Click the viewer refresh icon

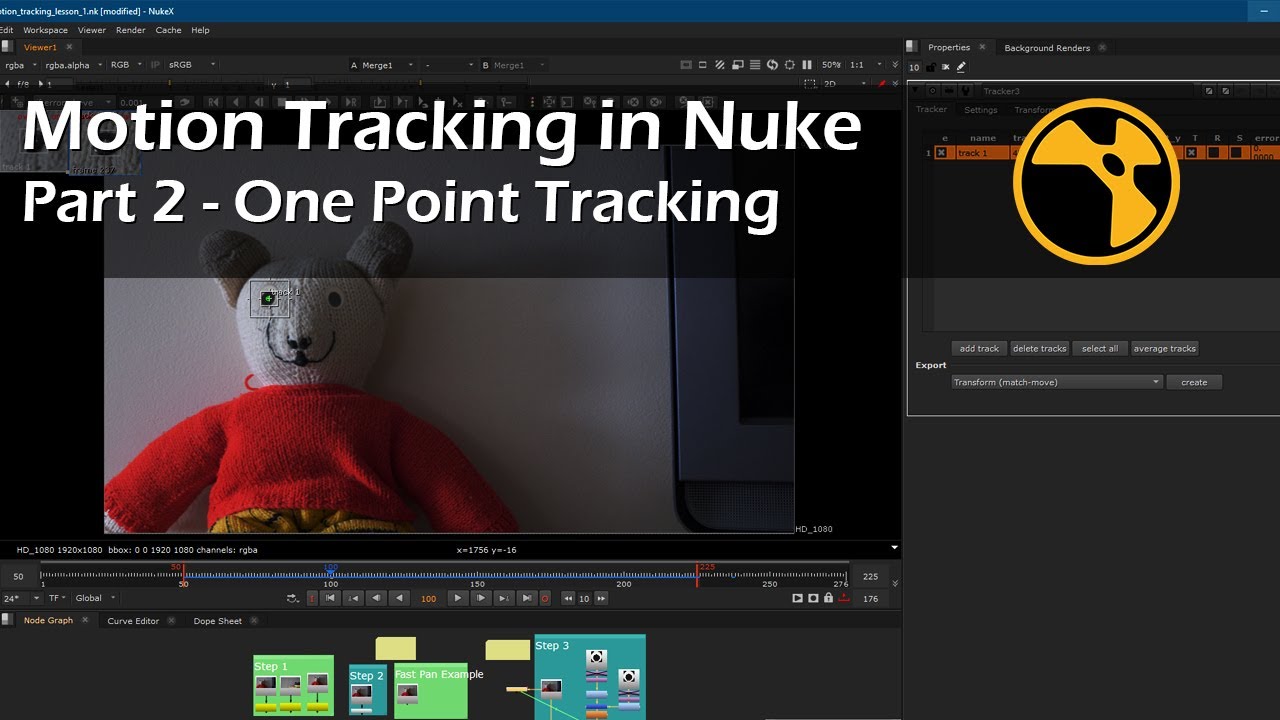coord(772,65)
